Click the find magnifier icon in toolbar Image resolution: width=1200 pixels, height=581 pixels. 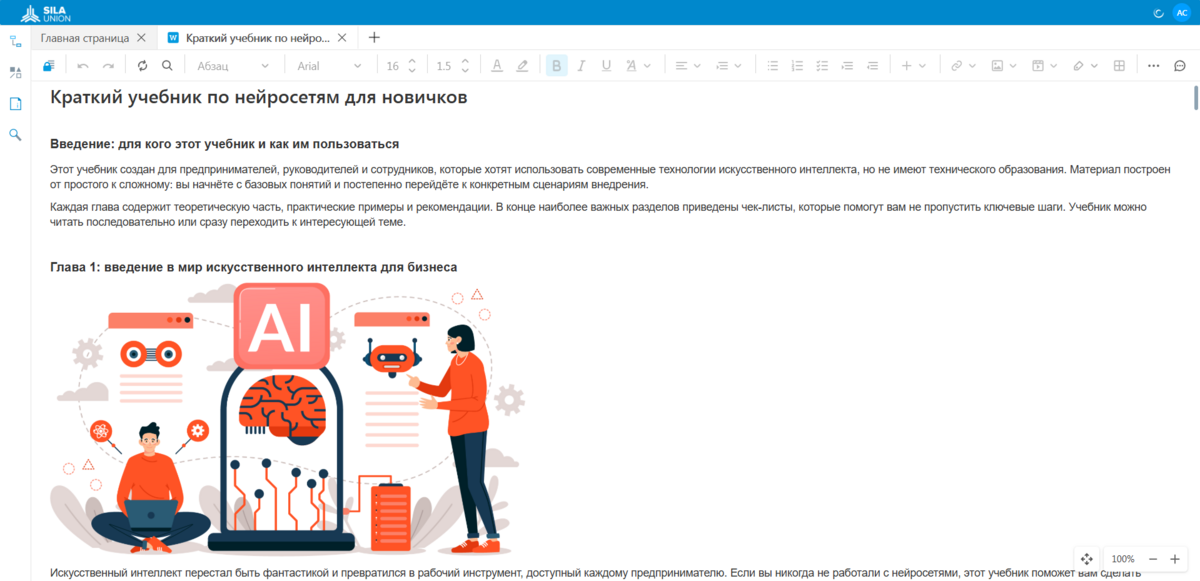[167, 66]
